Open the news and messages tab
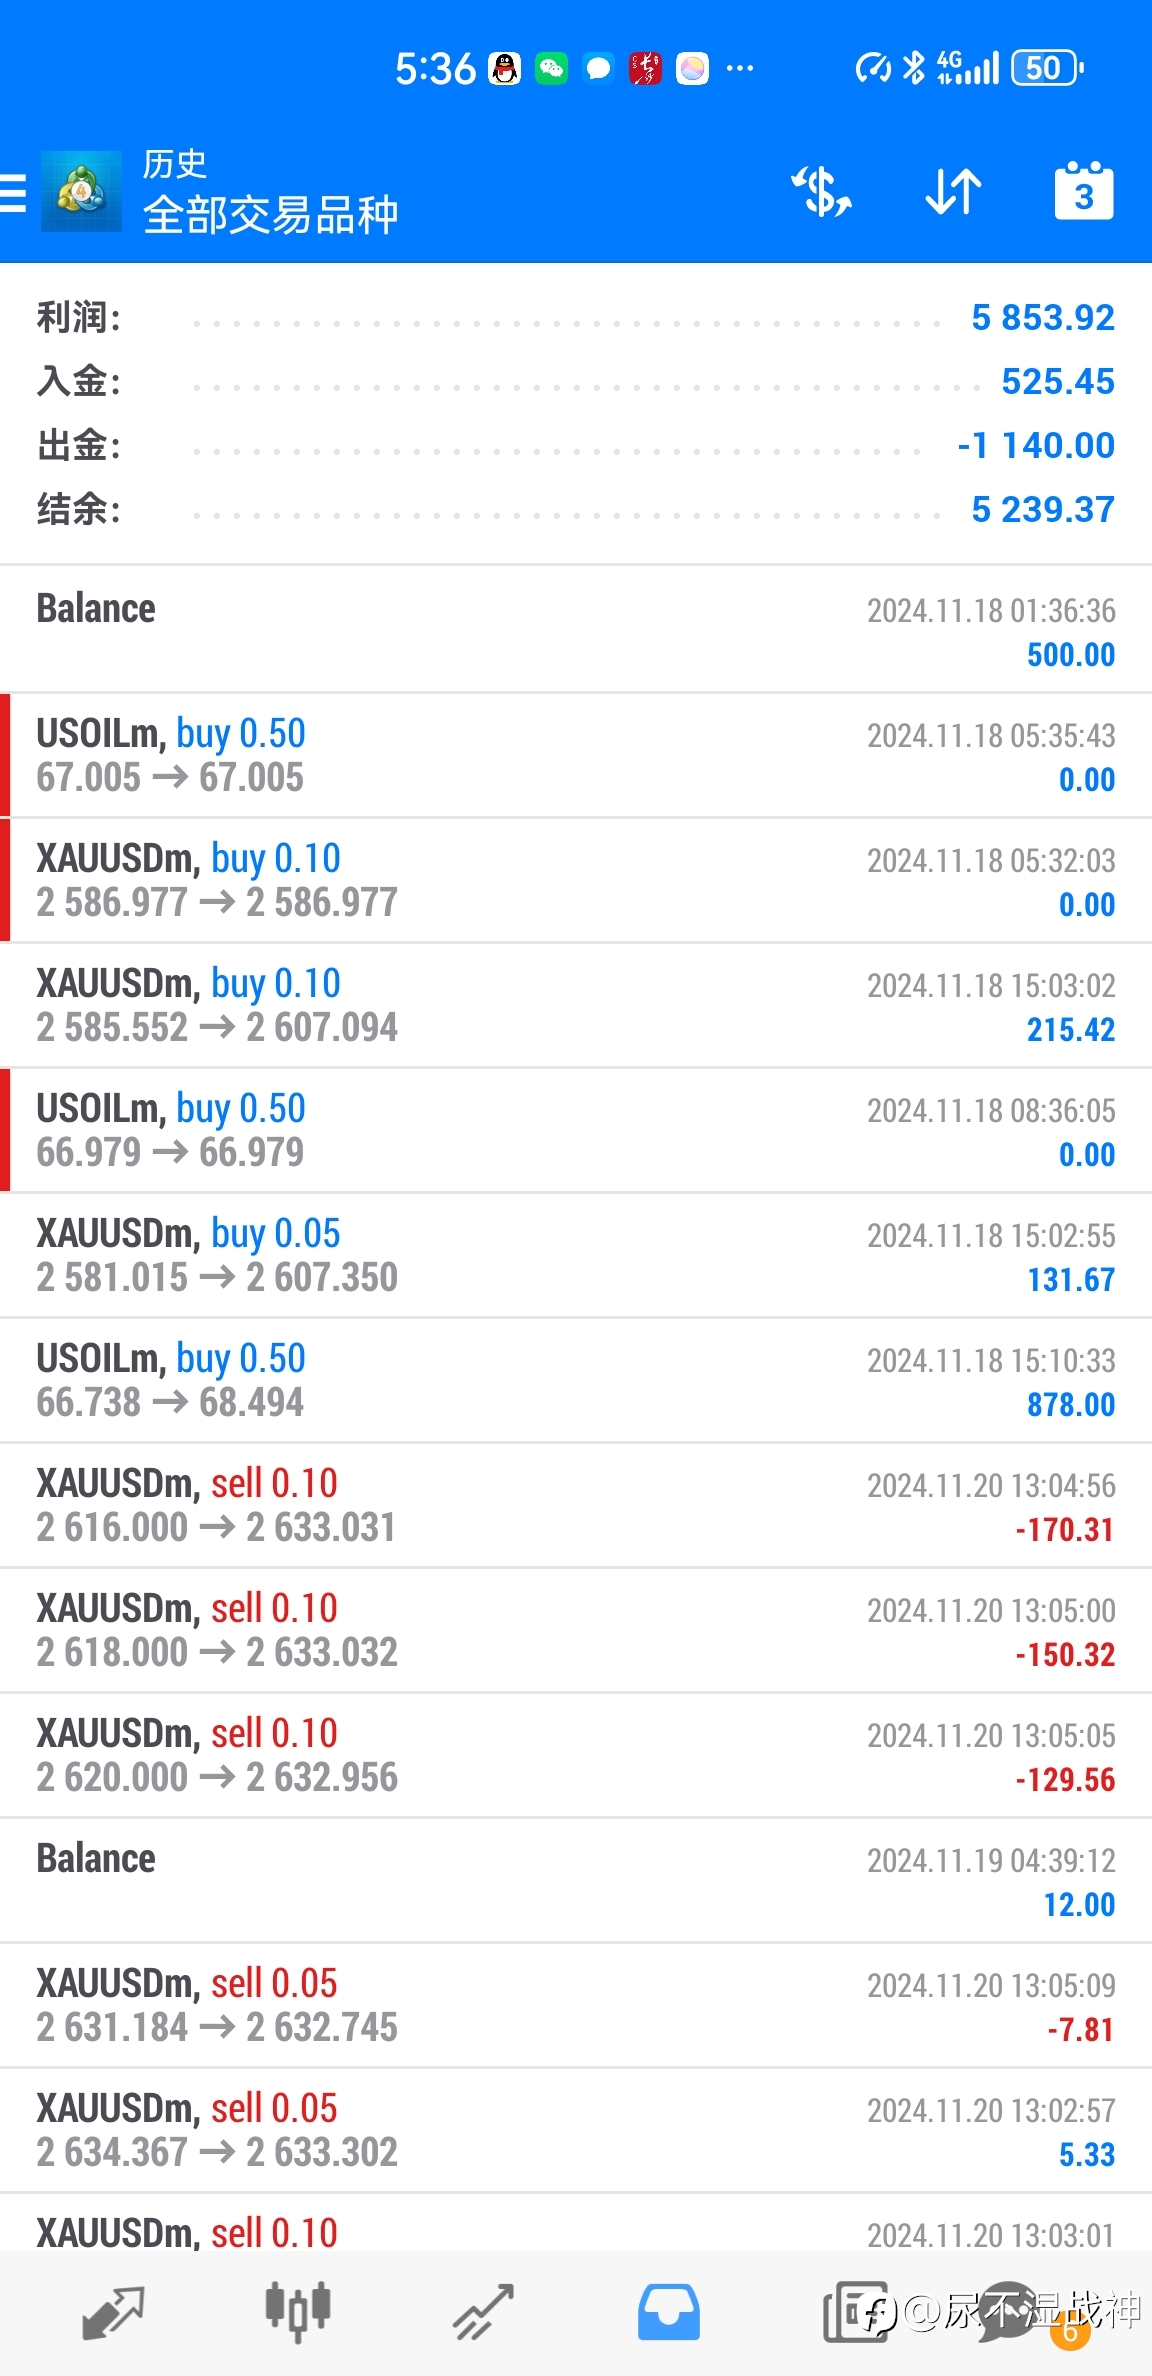The height and width of the screenshot is (2376, 1152). [x=855, y=2313]
